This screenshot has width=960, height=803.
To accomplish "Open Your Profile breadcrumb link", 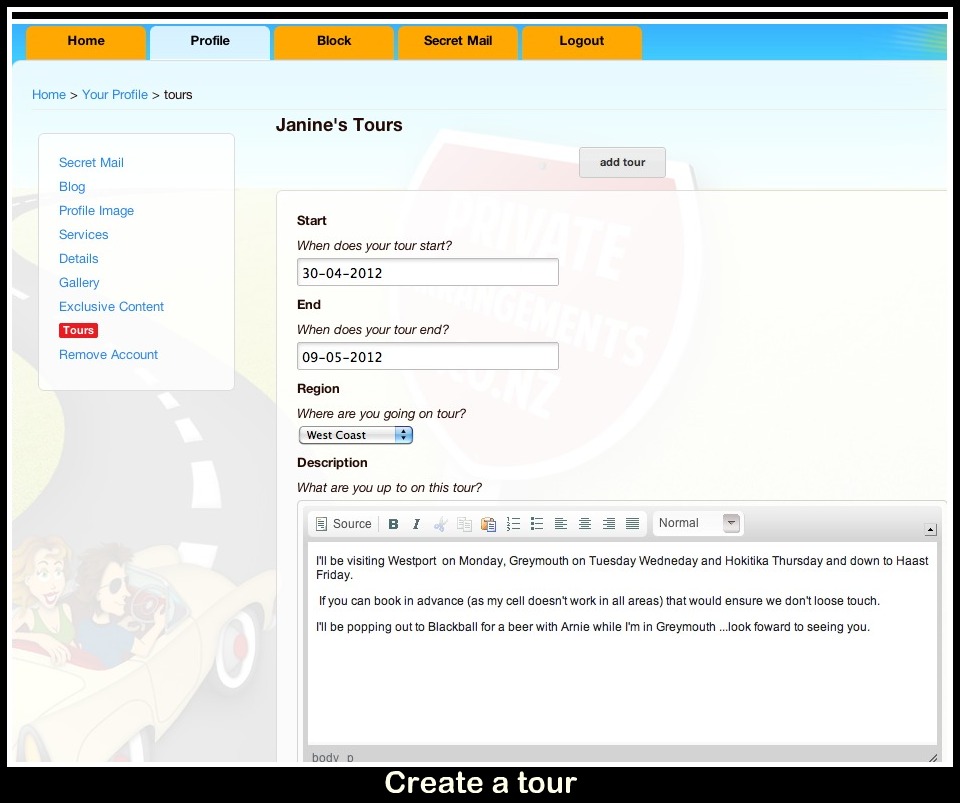I will [x=115, y=95].
